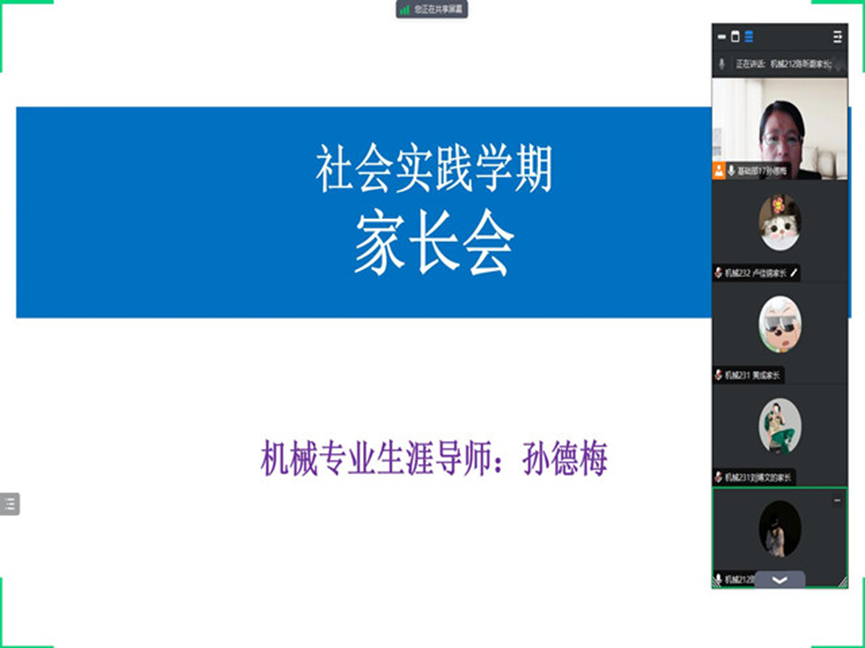Open the floating sidebar handle at left edge

pyautogui.click(x=9, y=504)
